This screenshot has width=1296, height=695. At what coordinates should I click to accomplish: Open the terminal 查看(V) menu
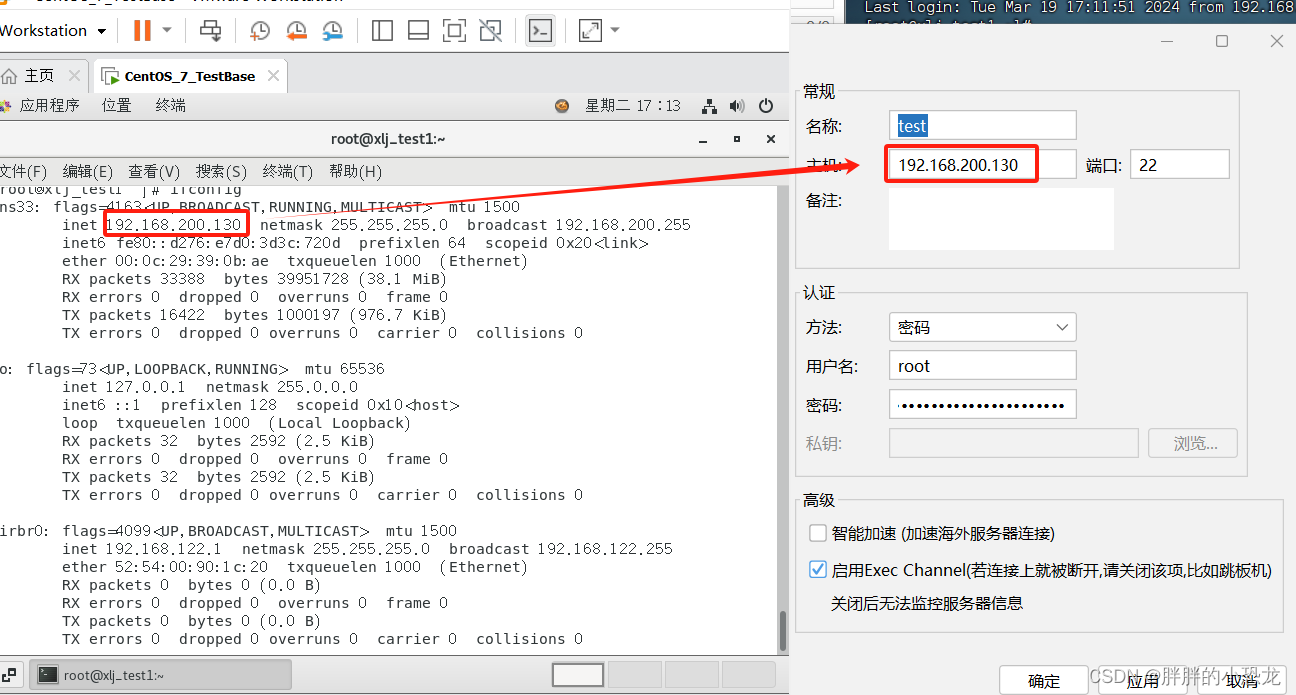154,172
